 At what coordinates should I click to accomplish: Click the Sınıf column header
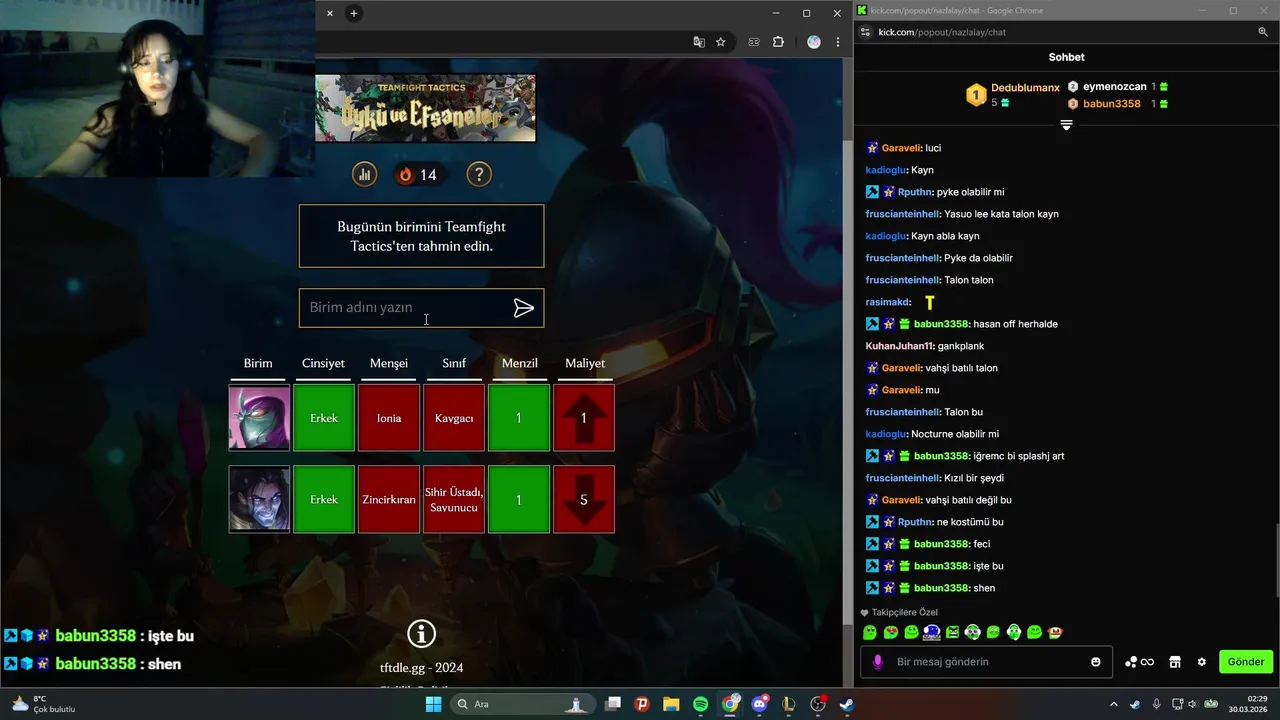coord(454,363)
